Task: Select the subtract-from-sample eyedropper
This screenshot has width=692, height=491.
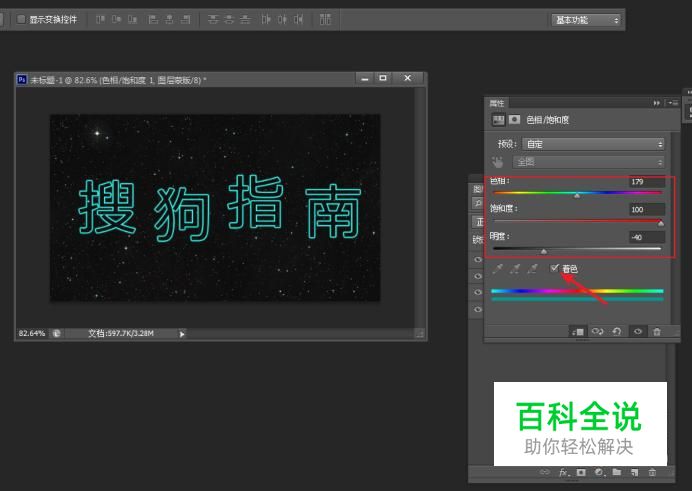Action: point(532,268)
